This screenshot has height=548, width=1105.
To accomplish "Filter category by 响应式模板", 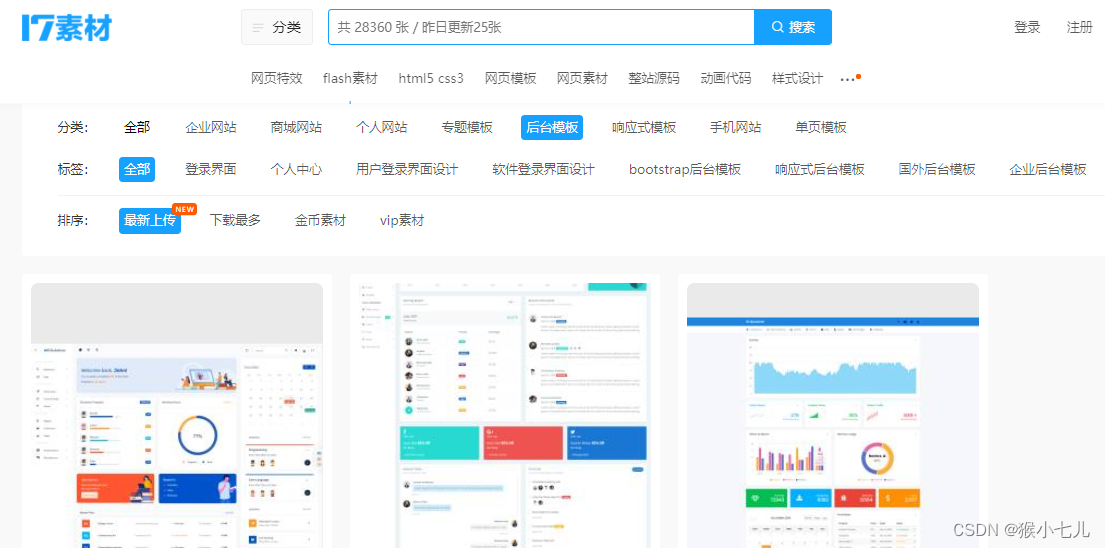I will click(644, 127).
